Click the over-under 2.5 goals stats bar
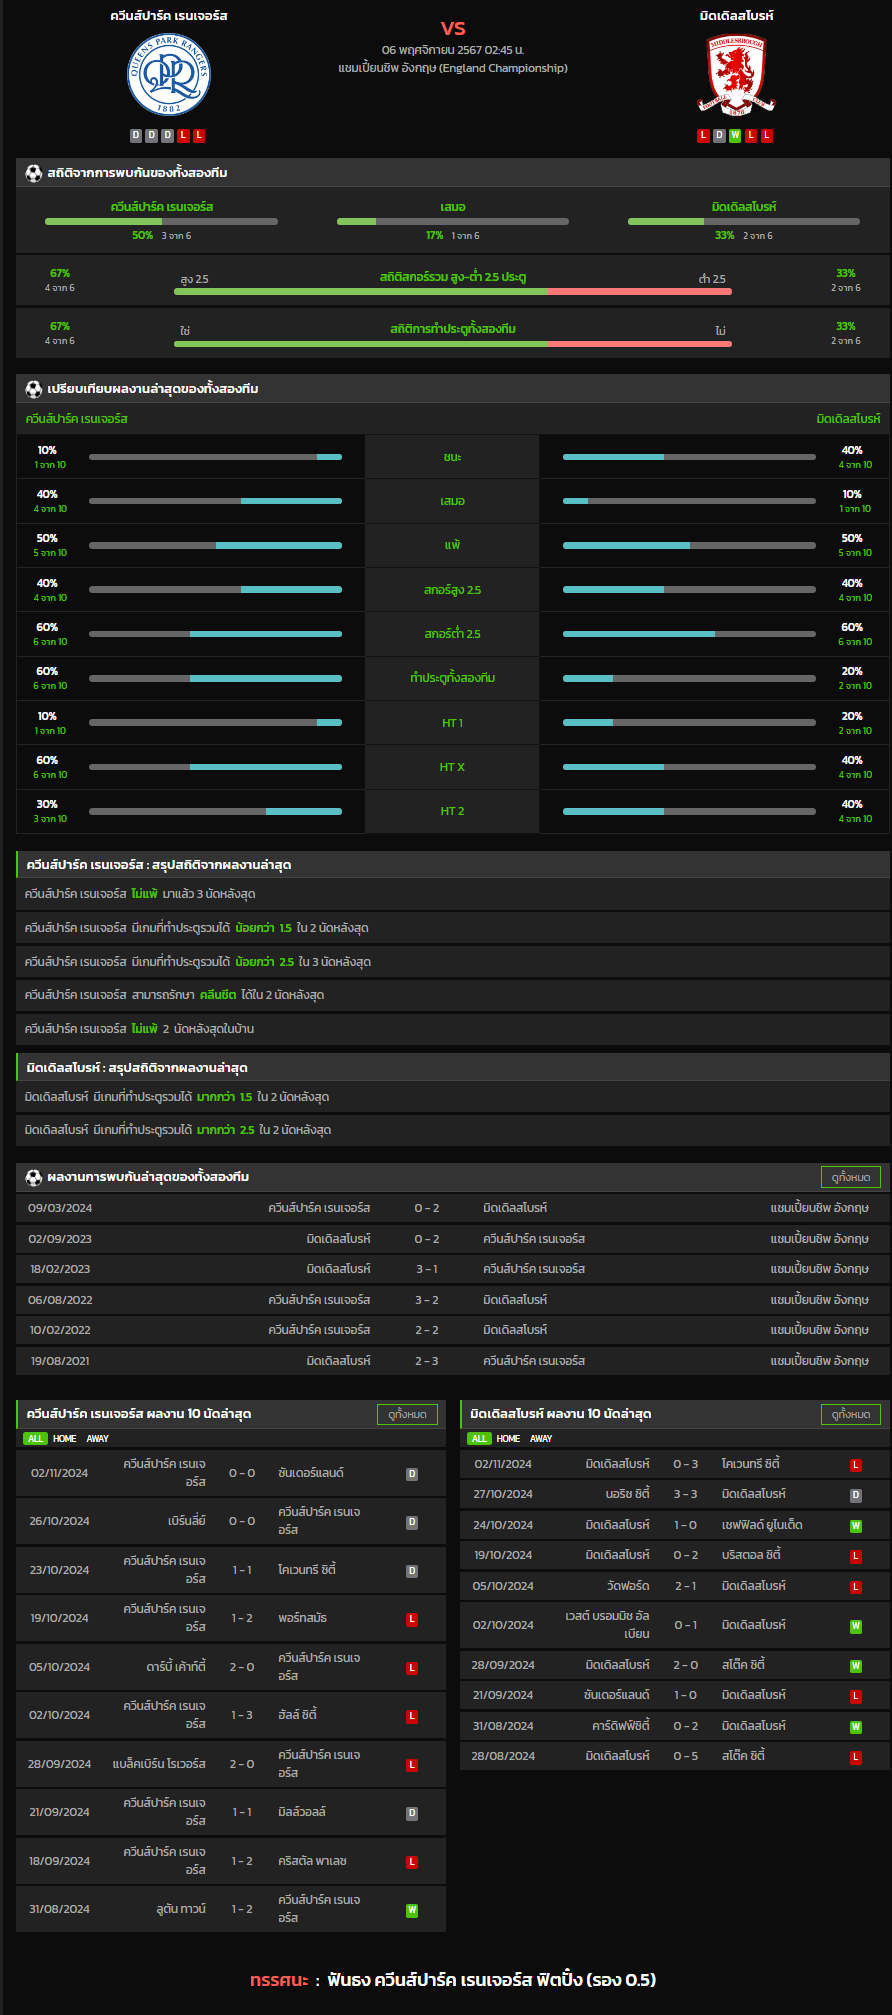This screenshot has width=892, height=2015. point(453,292)
